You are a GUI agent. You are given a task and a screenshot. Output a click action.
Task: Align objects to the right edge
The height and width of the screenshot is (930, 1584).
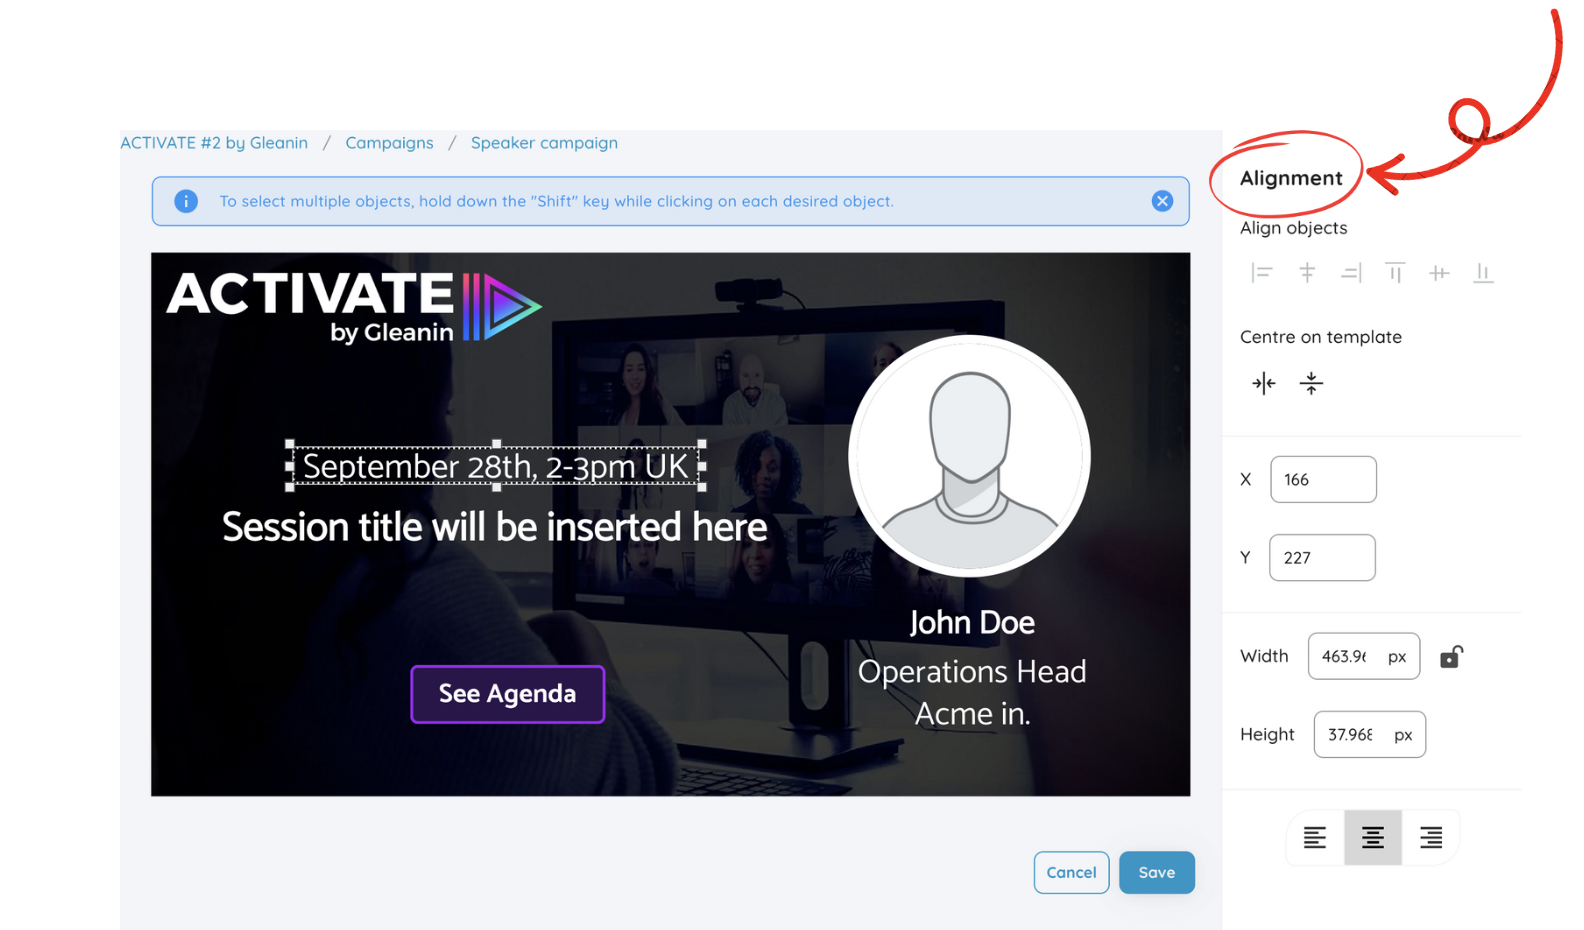pyautogui.click(x=1351, y=273)
